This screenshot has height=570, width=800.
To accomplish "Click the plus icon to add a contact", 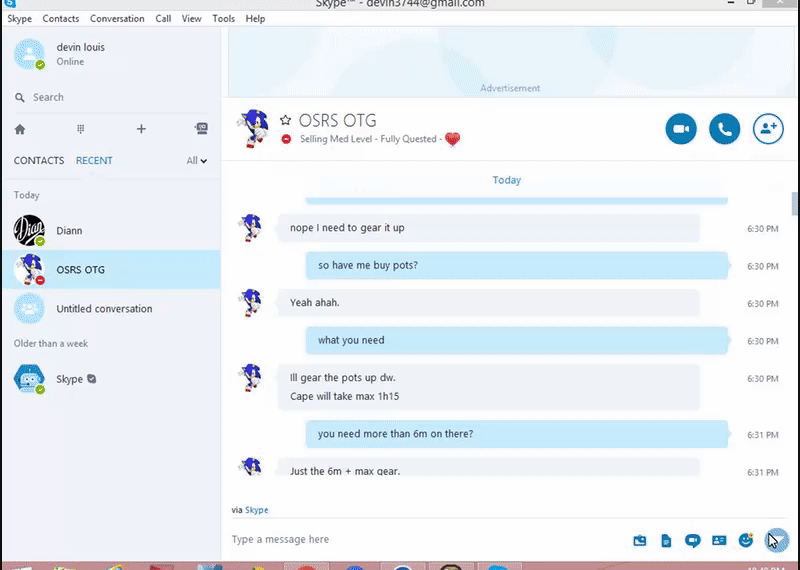I will point(141,129).
